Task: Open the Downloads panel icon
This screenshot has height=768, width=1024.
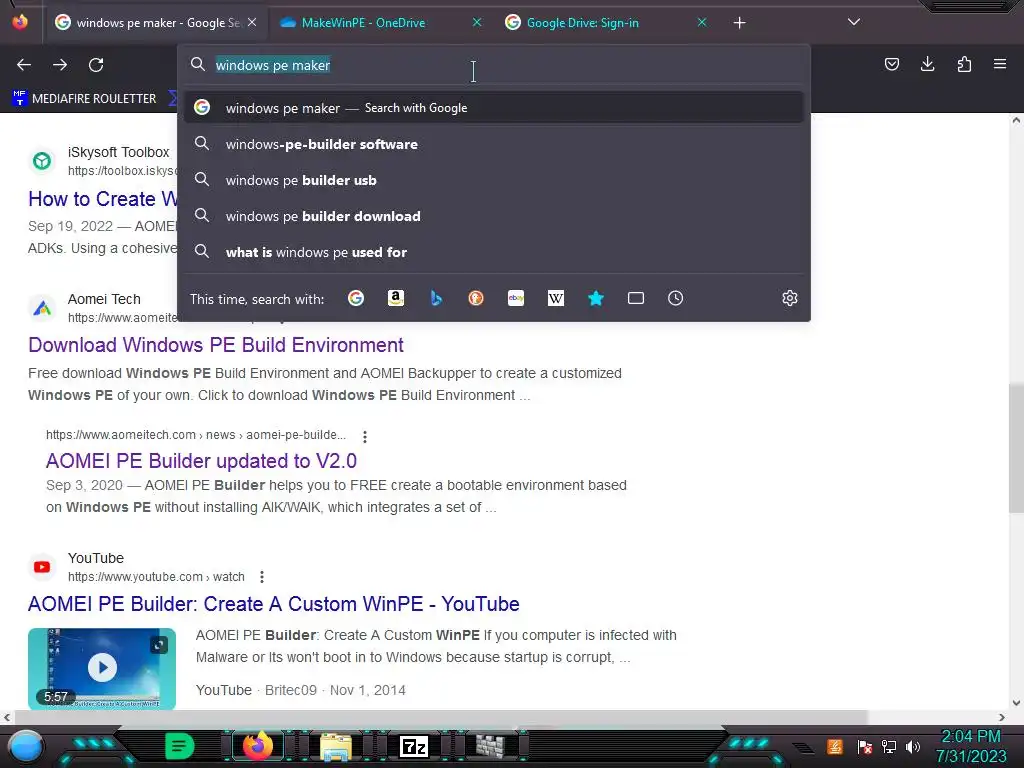Action: (x=927, y=64)
